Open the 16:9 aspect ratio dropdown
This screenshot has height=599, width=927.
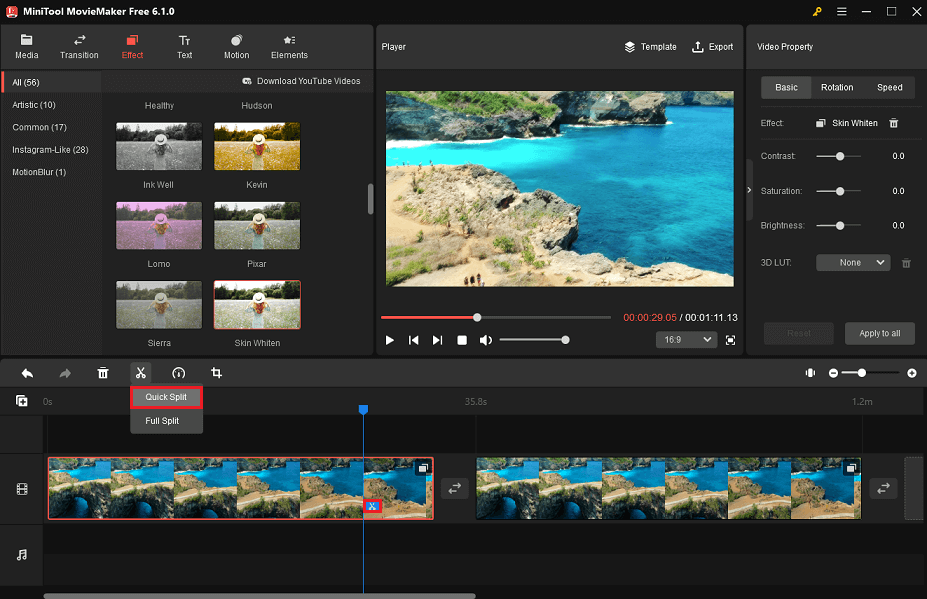[x=686, y=339]
